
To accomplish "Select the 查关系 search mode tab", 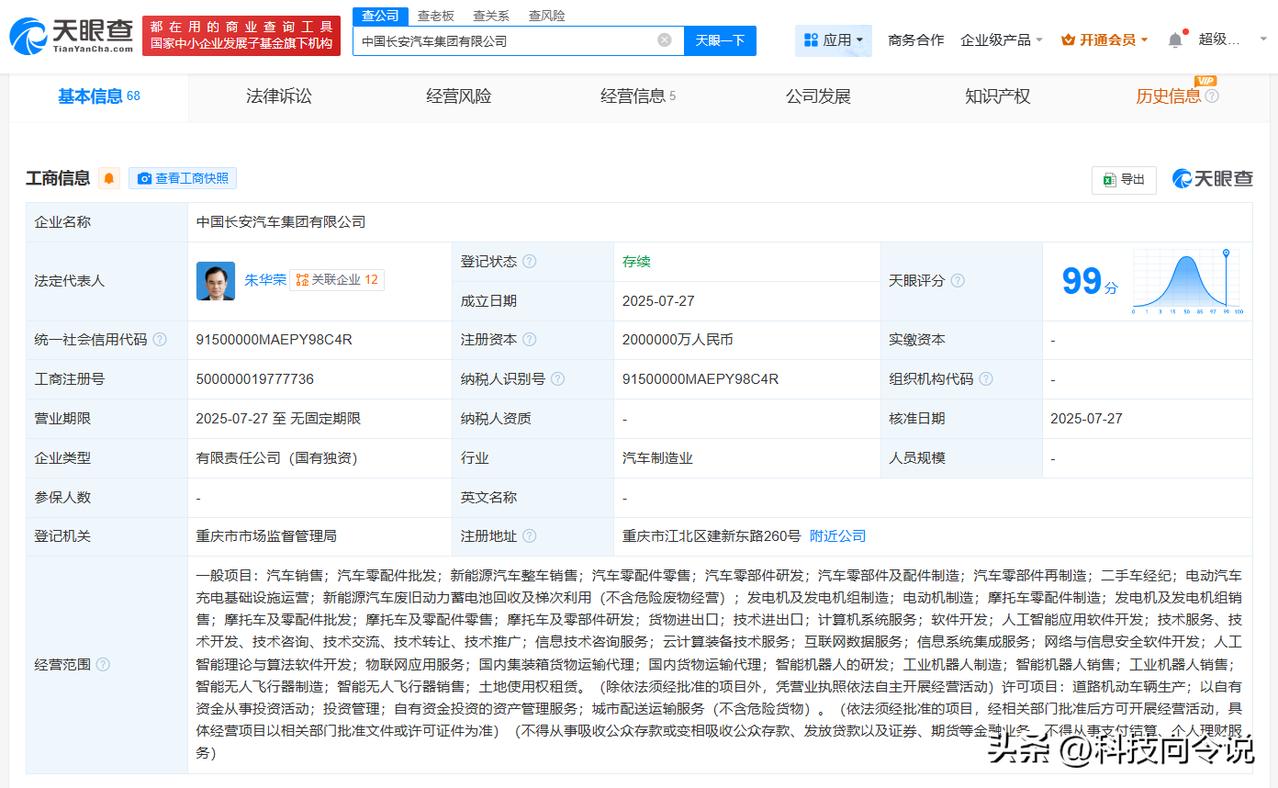I will [x=491, y=15].
